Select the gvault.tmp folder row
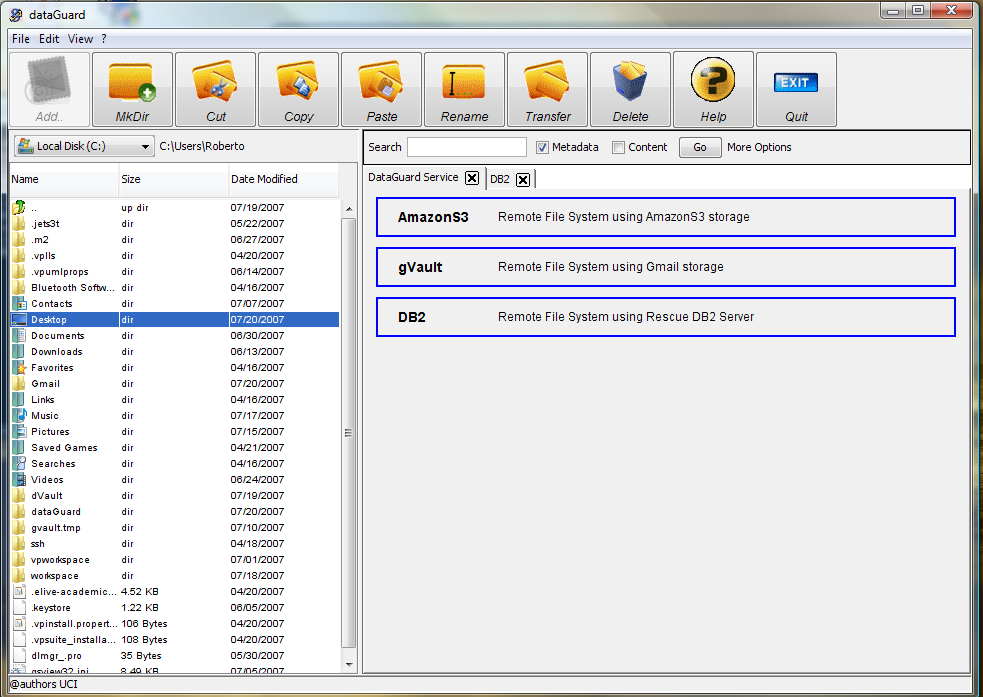 [175, 528]
